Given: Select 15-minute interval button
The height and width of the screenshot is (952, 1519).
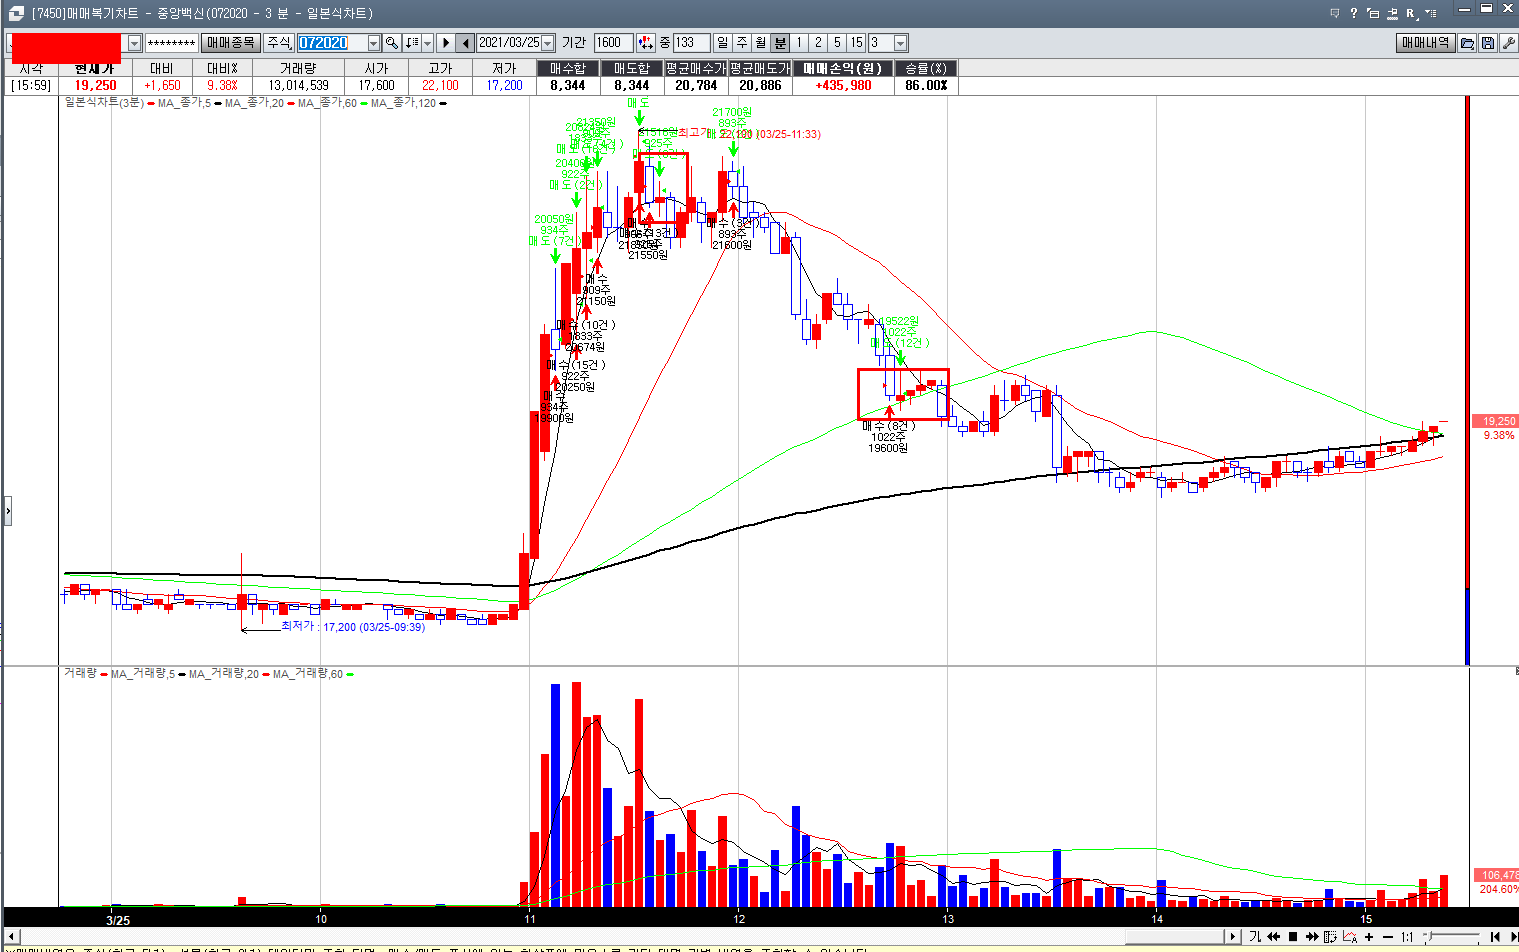Looking at the screenshot, I should (856, 43).
